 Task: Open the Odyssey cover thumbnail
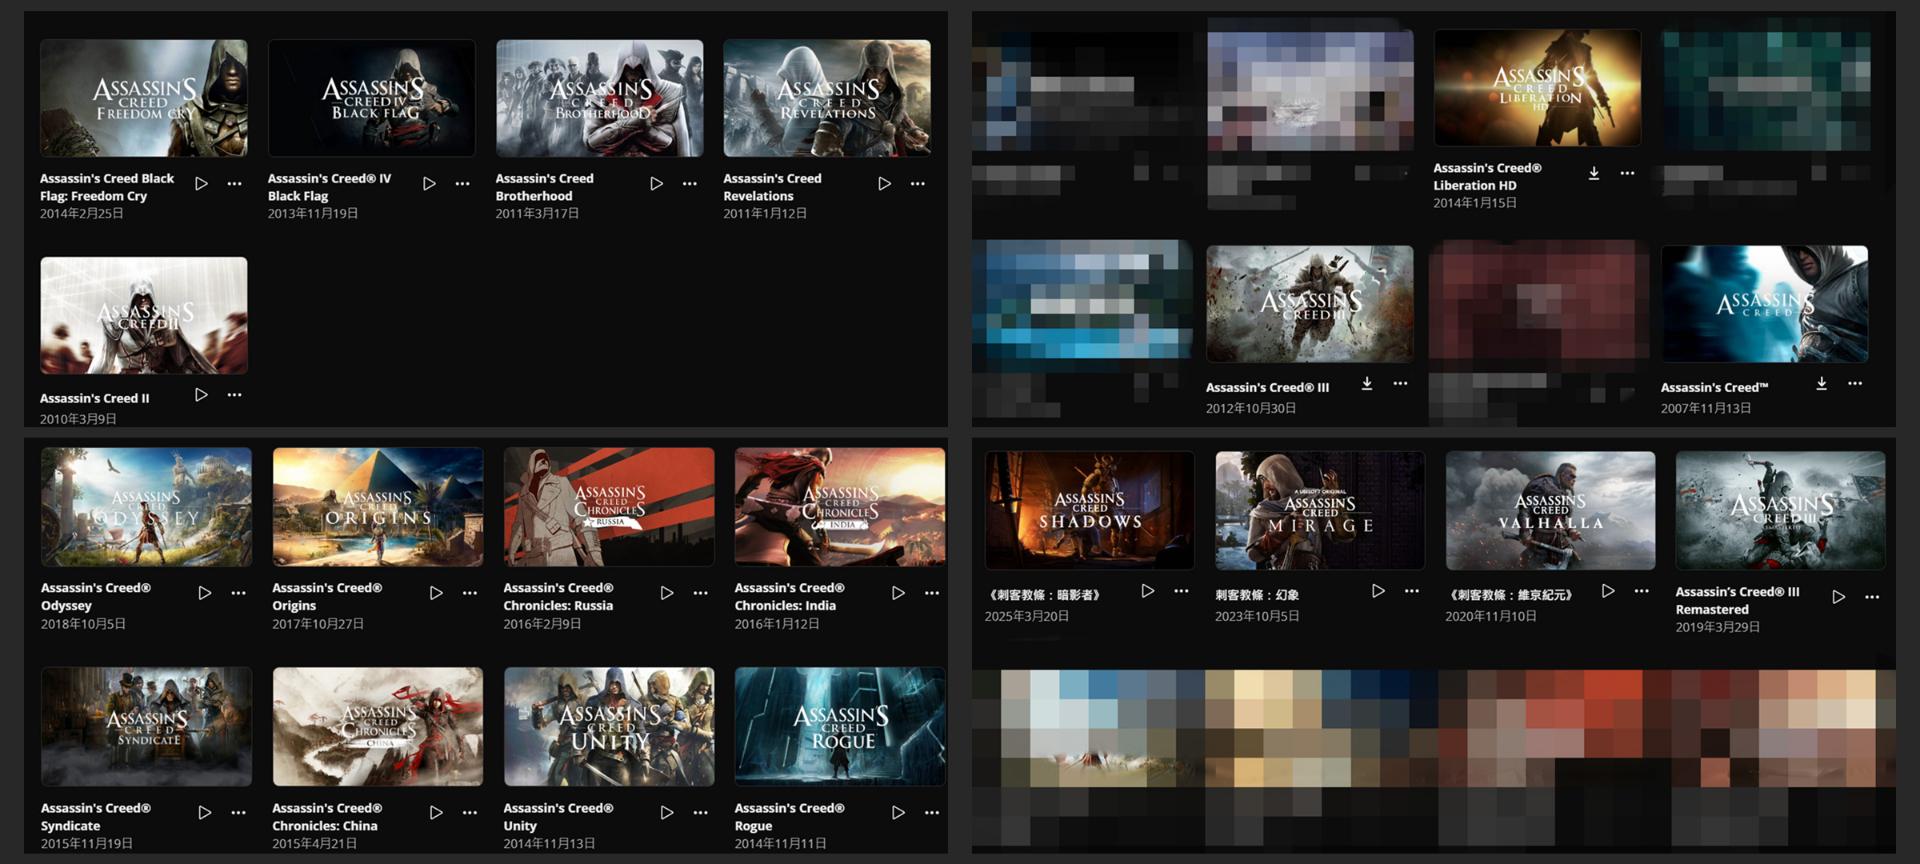[x=146, y=507]
